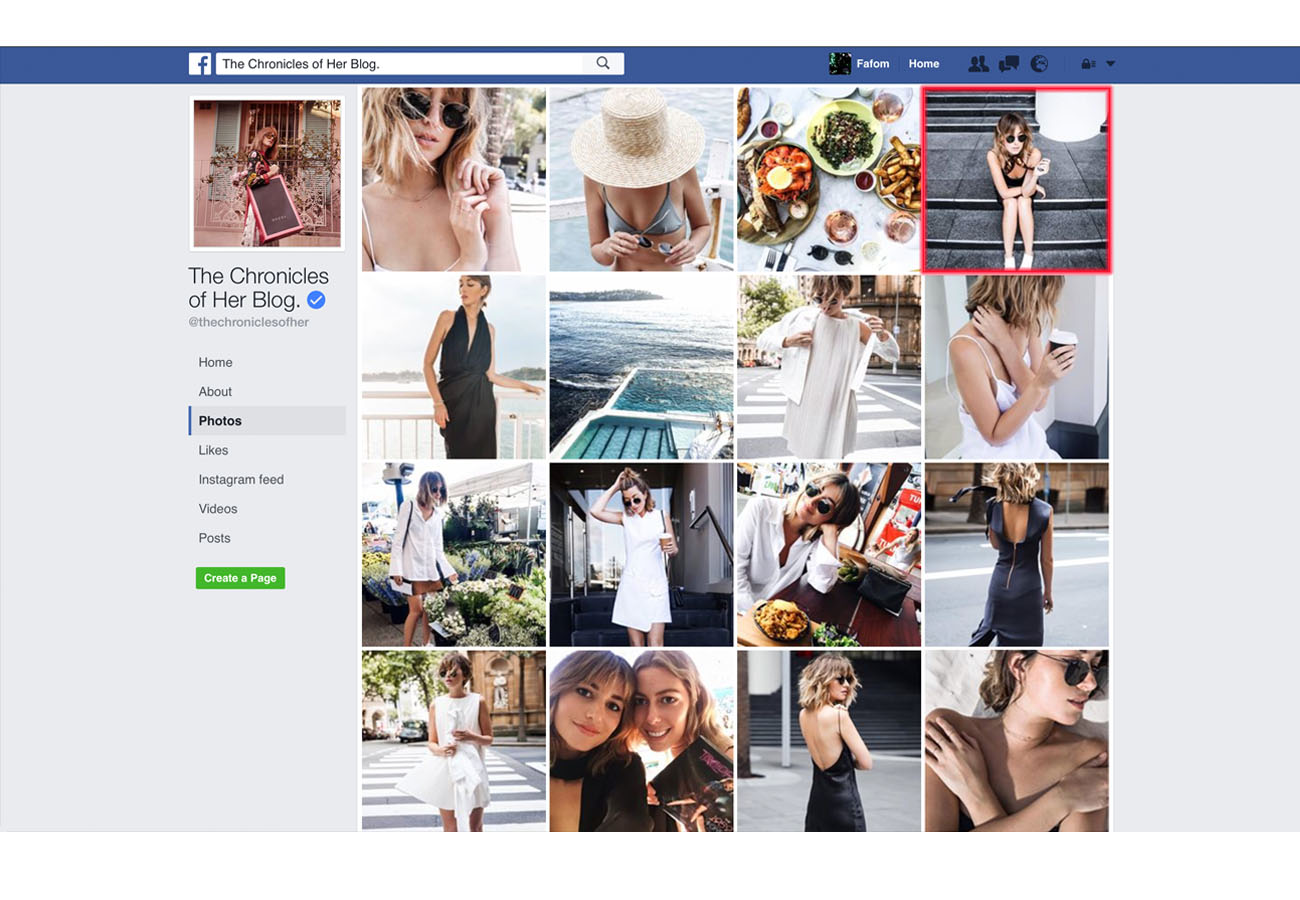Click the green Create a Page button
Viewport: 1300px width, 900px height.
pyautogui.click(x=240, y=578)
